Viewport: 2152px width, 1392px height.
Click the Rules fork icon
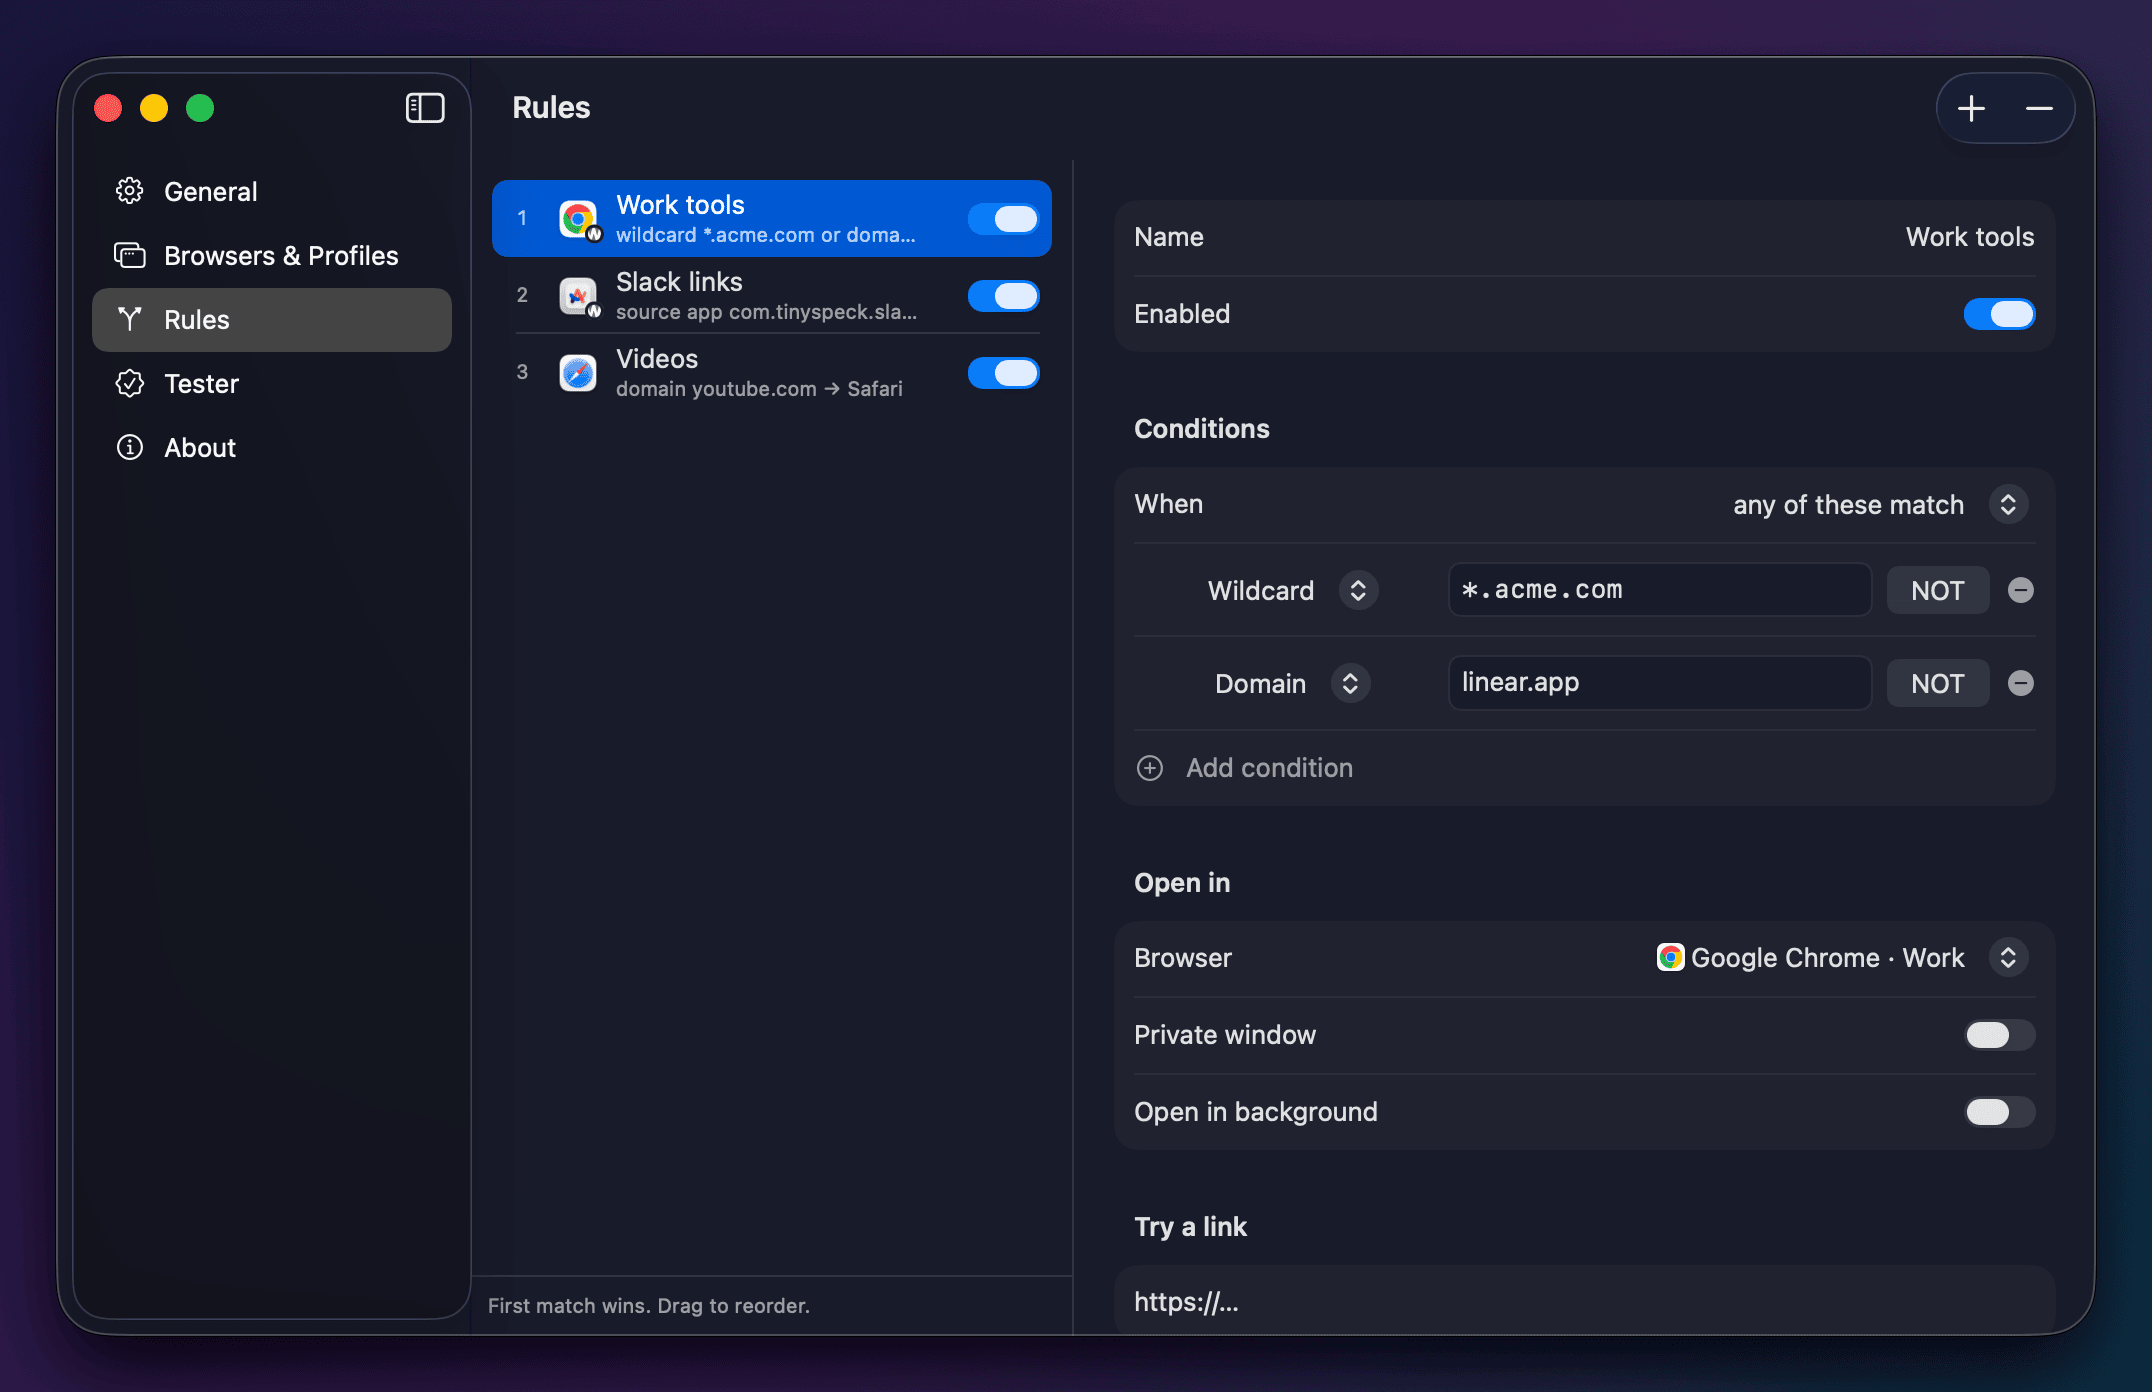click(130, 319)
